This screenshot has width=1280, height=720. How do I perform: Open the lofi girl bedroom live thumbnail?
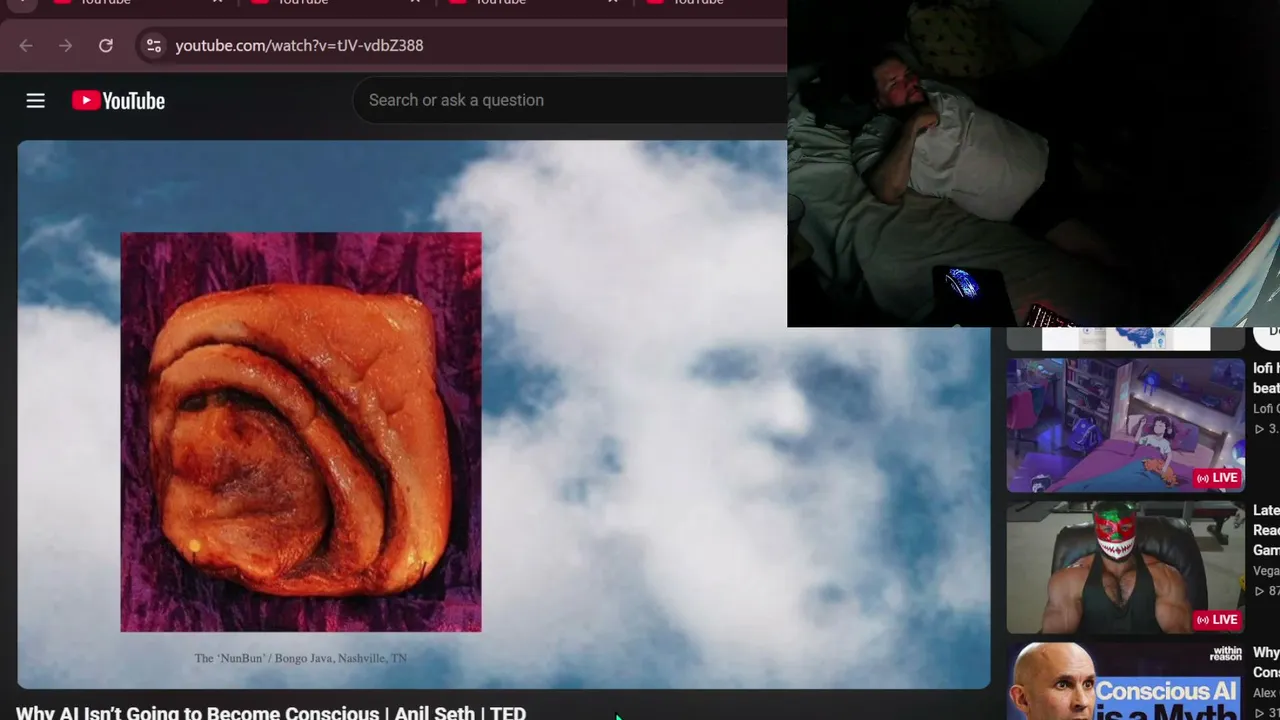click(x=1125, y=425)
